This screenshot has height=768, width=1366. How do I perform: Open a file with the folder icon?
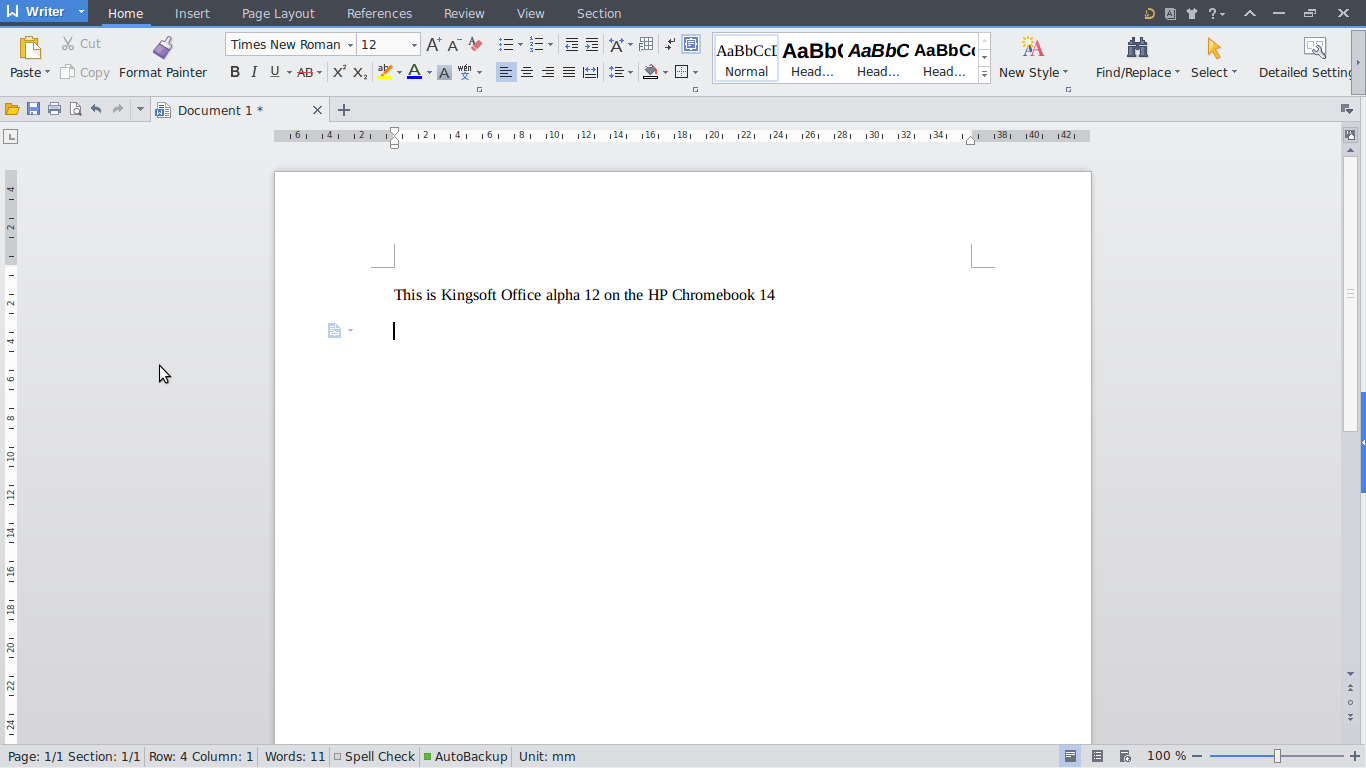(12, 110)
